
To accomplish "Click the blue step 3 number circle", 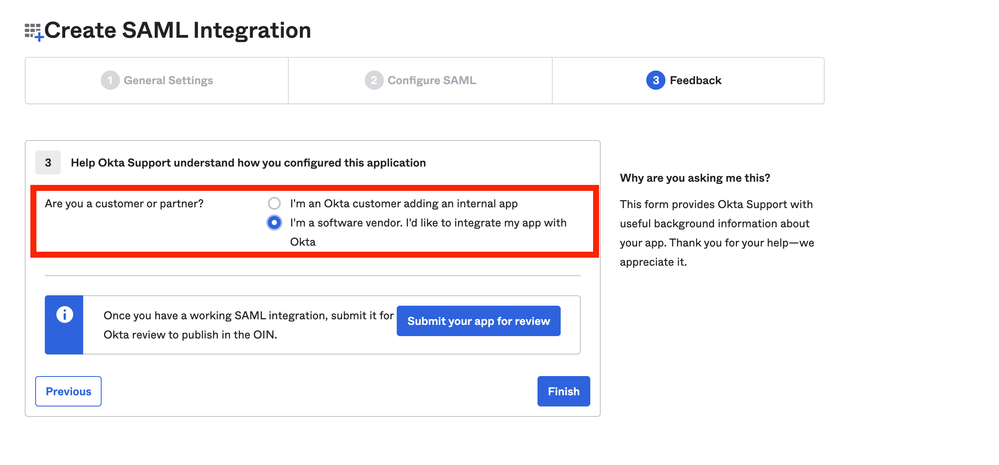I will [656, 80].
